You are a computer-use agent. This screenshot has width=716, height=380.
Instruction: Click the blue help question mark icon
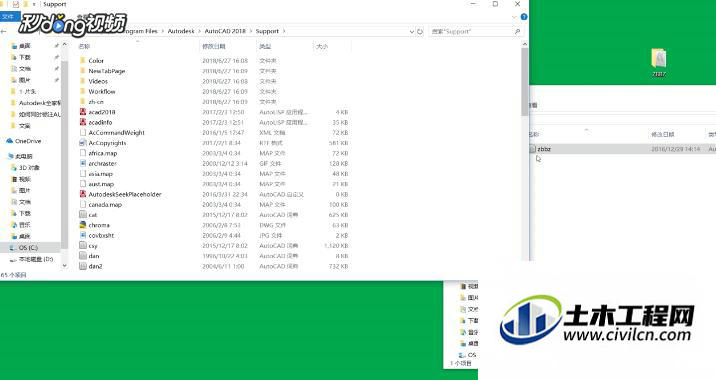pos(524,17)
